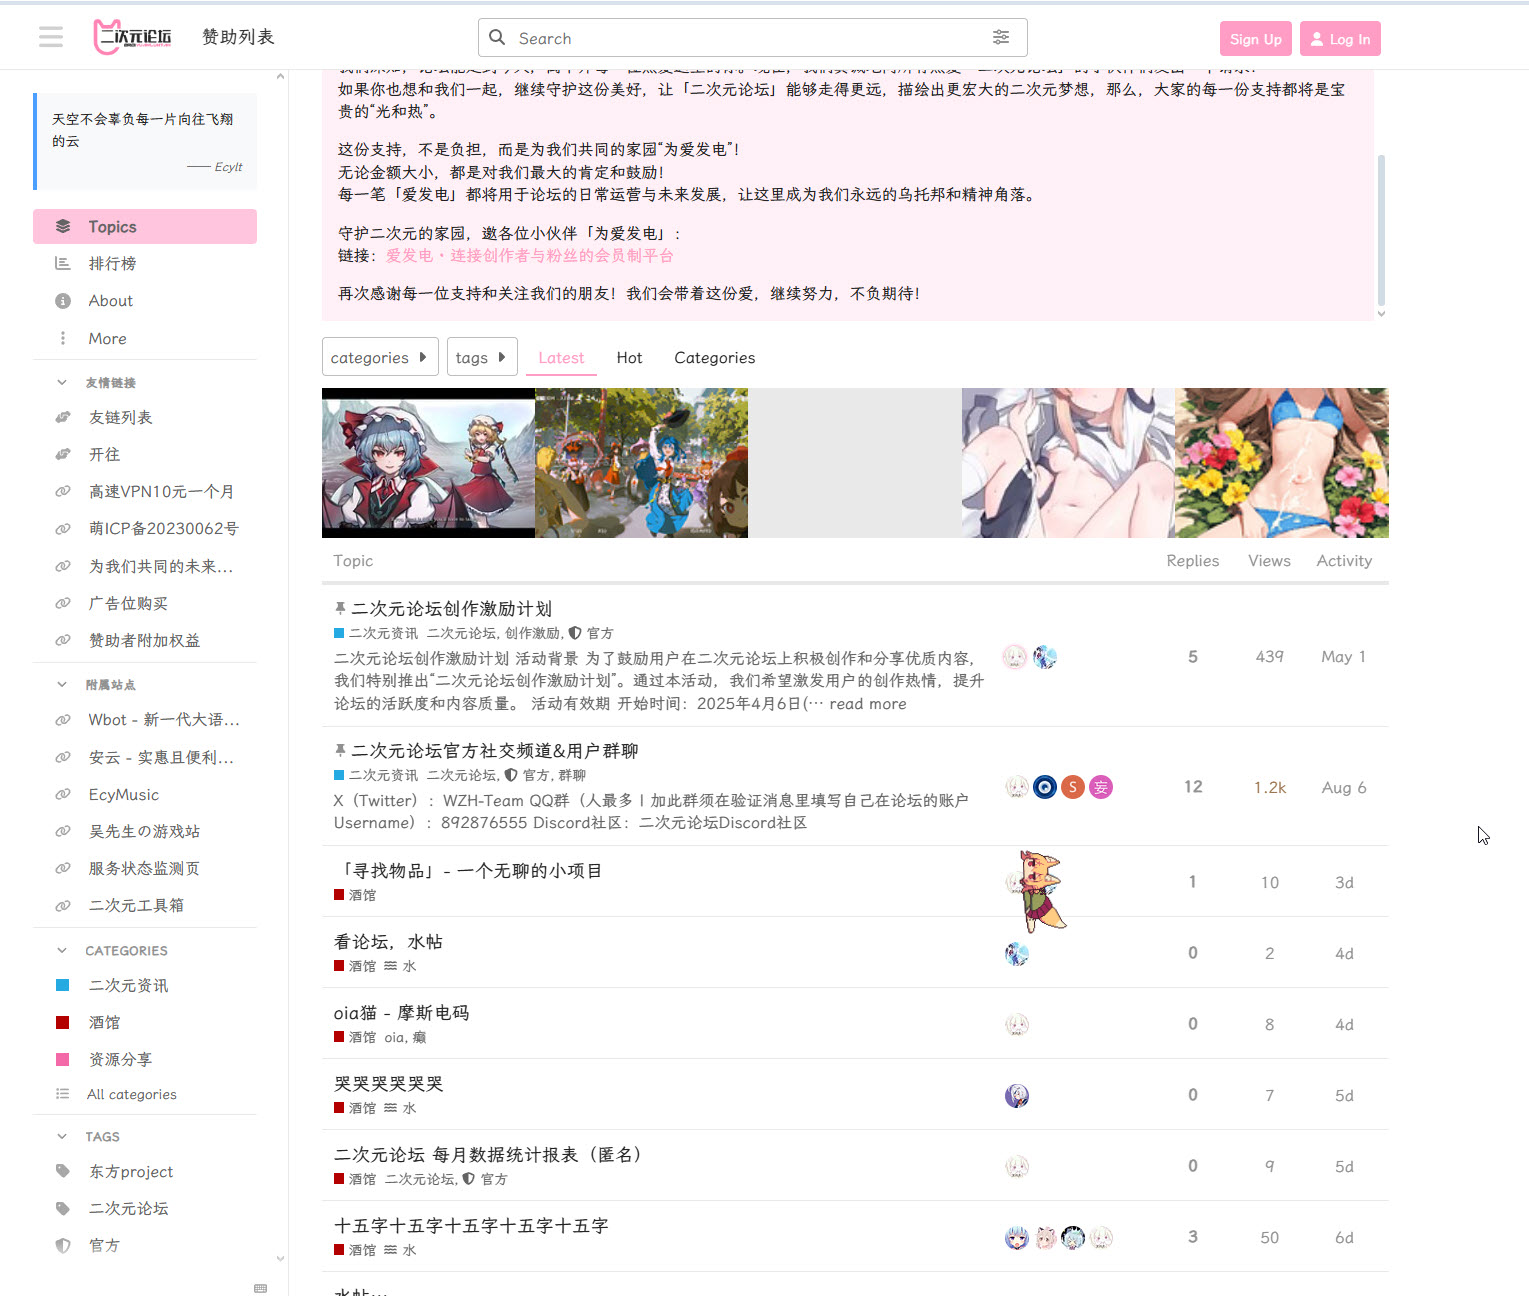The image size is (1529, 1296).
Task: Open the categories filter dropdown
Action: click(380, 357)
